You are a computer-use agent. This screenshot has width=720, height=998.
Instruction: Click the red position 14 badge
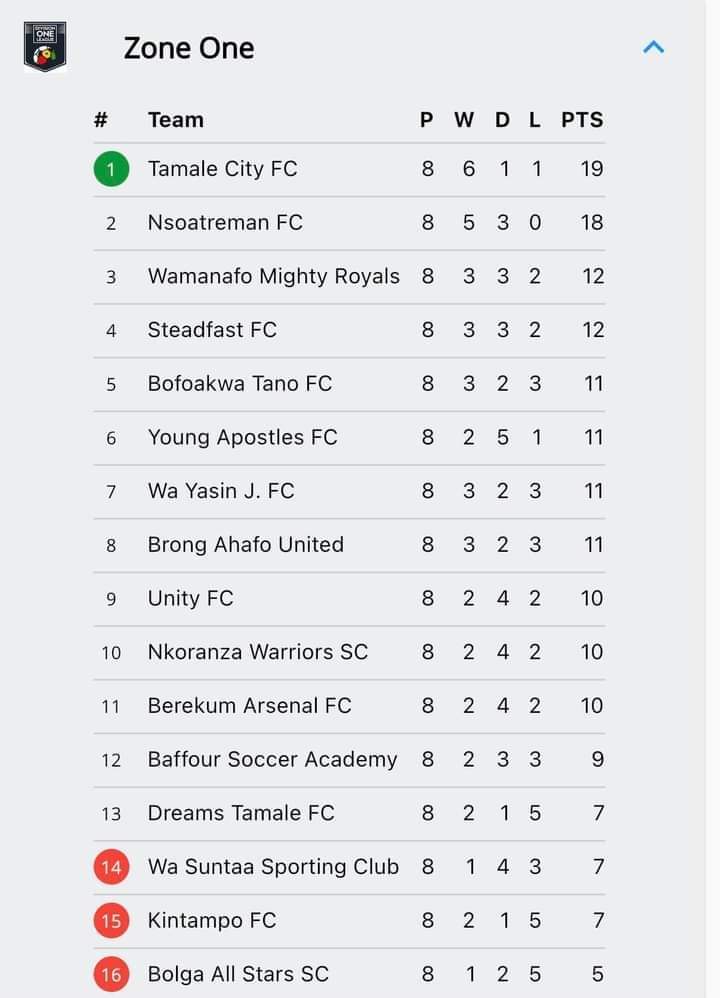point(111,867)
